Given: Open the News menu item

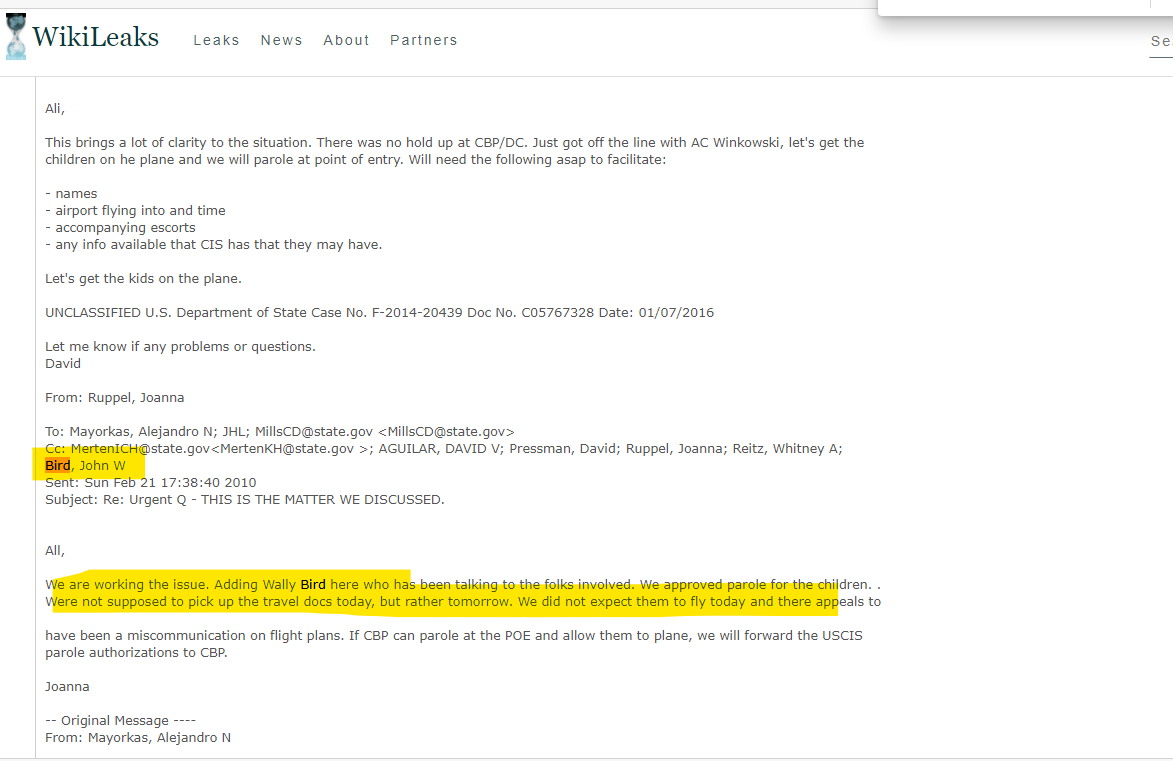Looking at the screenshot, I should click(x=281, y=40).
